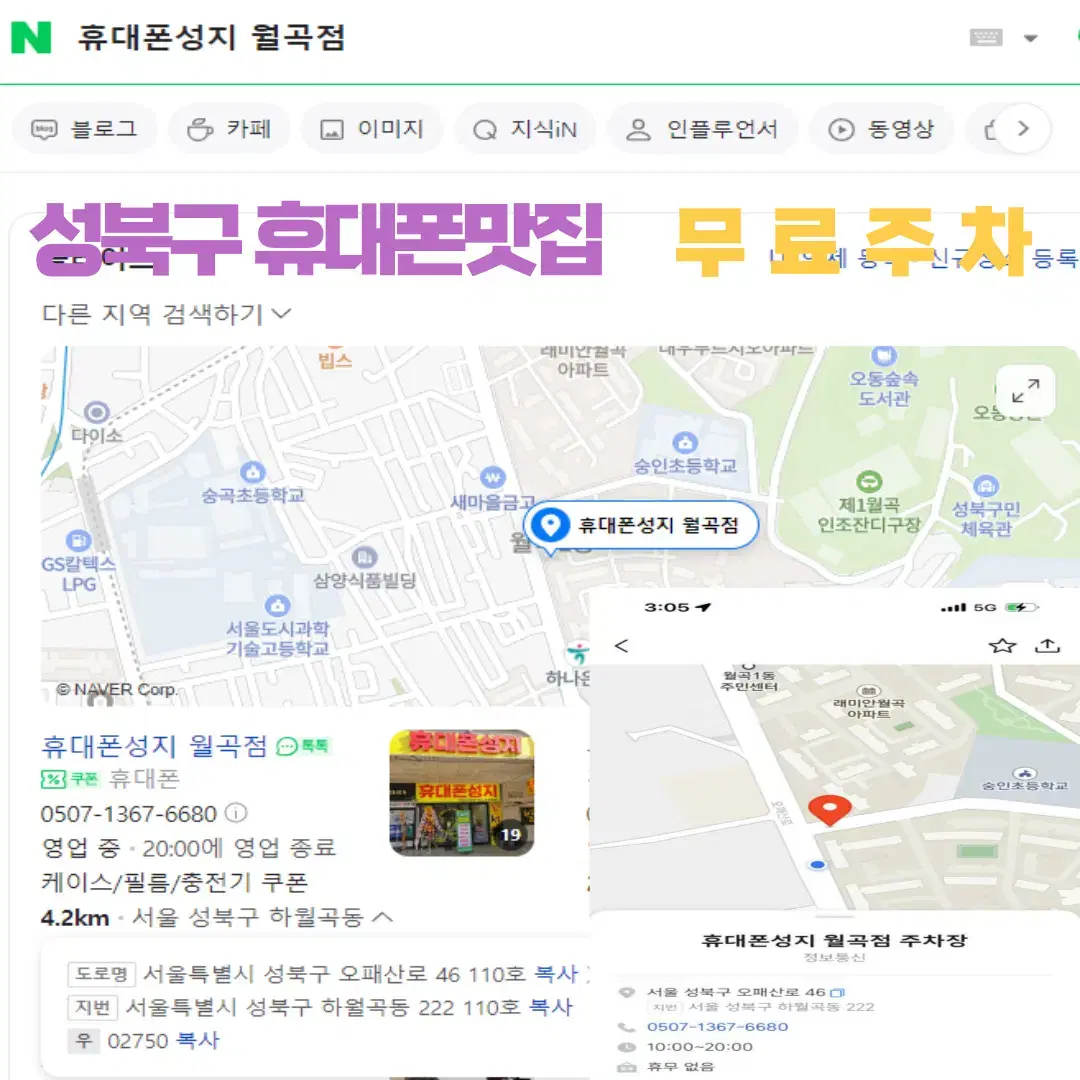
Task: Copy address icon next to 오패산로 46
Action: tap(837, 993)
